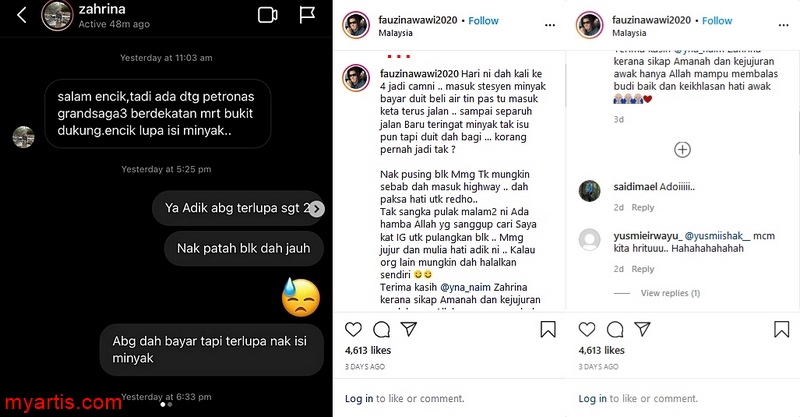Like the middle post with the heart icon
The height and width of the screenshot is (417, 800).
tap(353, 329)
